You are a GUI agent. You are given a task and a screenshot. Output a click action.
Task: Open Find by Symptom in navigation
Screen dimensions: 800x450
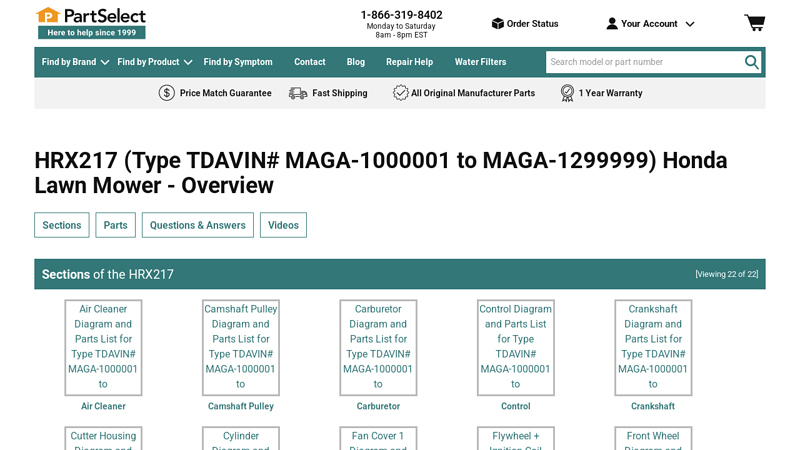(x=238, y=62)
